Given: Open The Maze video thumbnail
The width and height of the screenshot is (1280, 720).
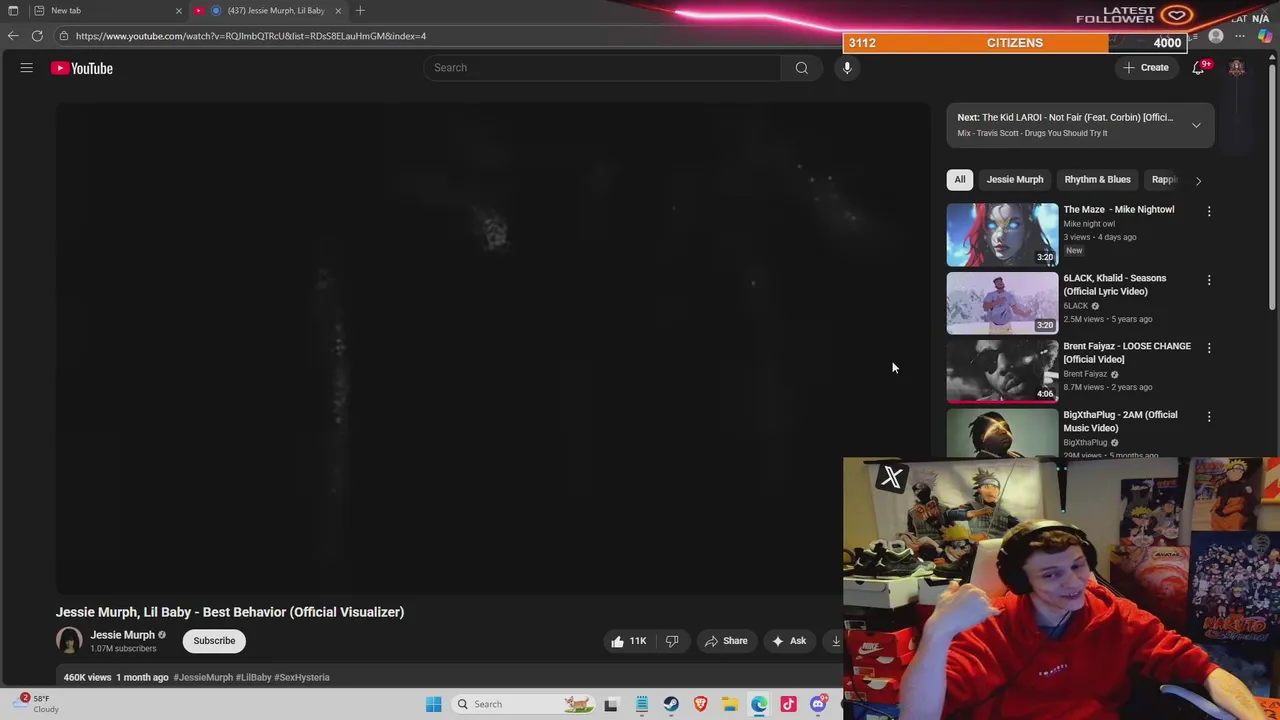Looking at the screenshot, I should (1002, 235).
